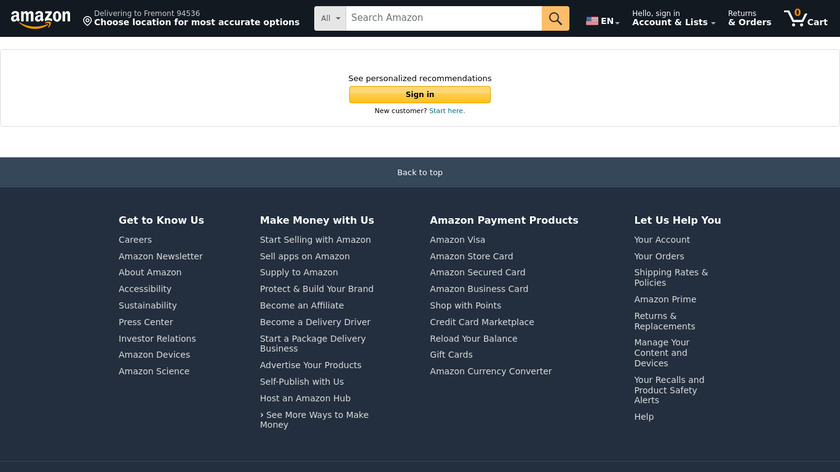Go to Your Account in footer
This screenshot has height=472, width=840.
click(x=662, y=240)
